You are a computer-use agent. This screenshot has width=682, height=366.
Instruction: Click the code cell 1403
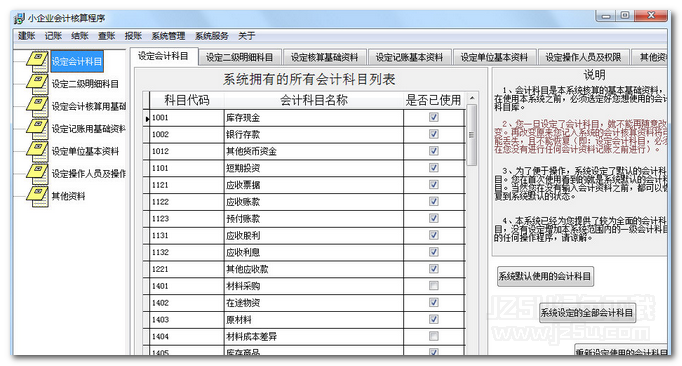pos(187,320)
